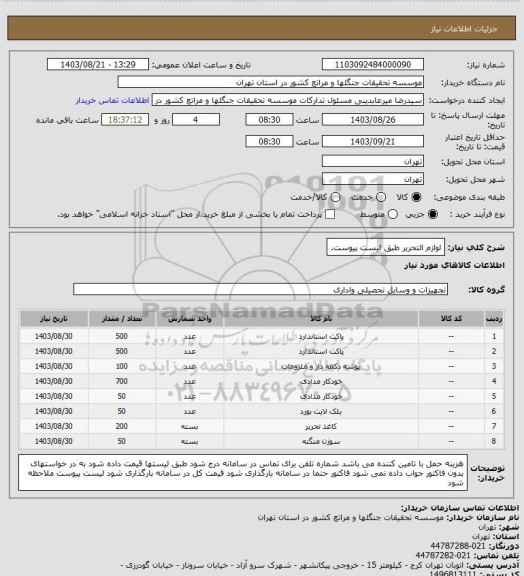Select row 4 item خودکار مدادی
This screenshot has height=576, width=524.
click(x=321, y=382)
